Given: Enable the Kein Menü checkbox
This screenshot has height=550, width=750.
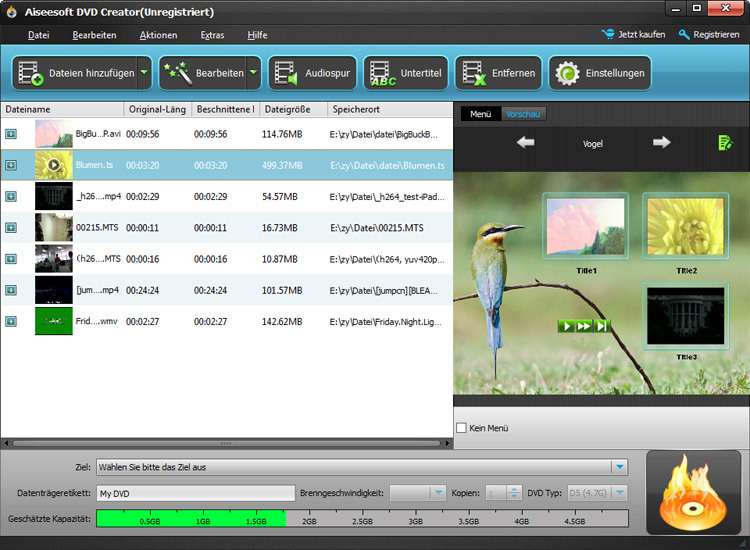Looking at the screenshot, I should 461,428.
